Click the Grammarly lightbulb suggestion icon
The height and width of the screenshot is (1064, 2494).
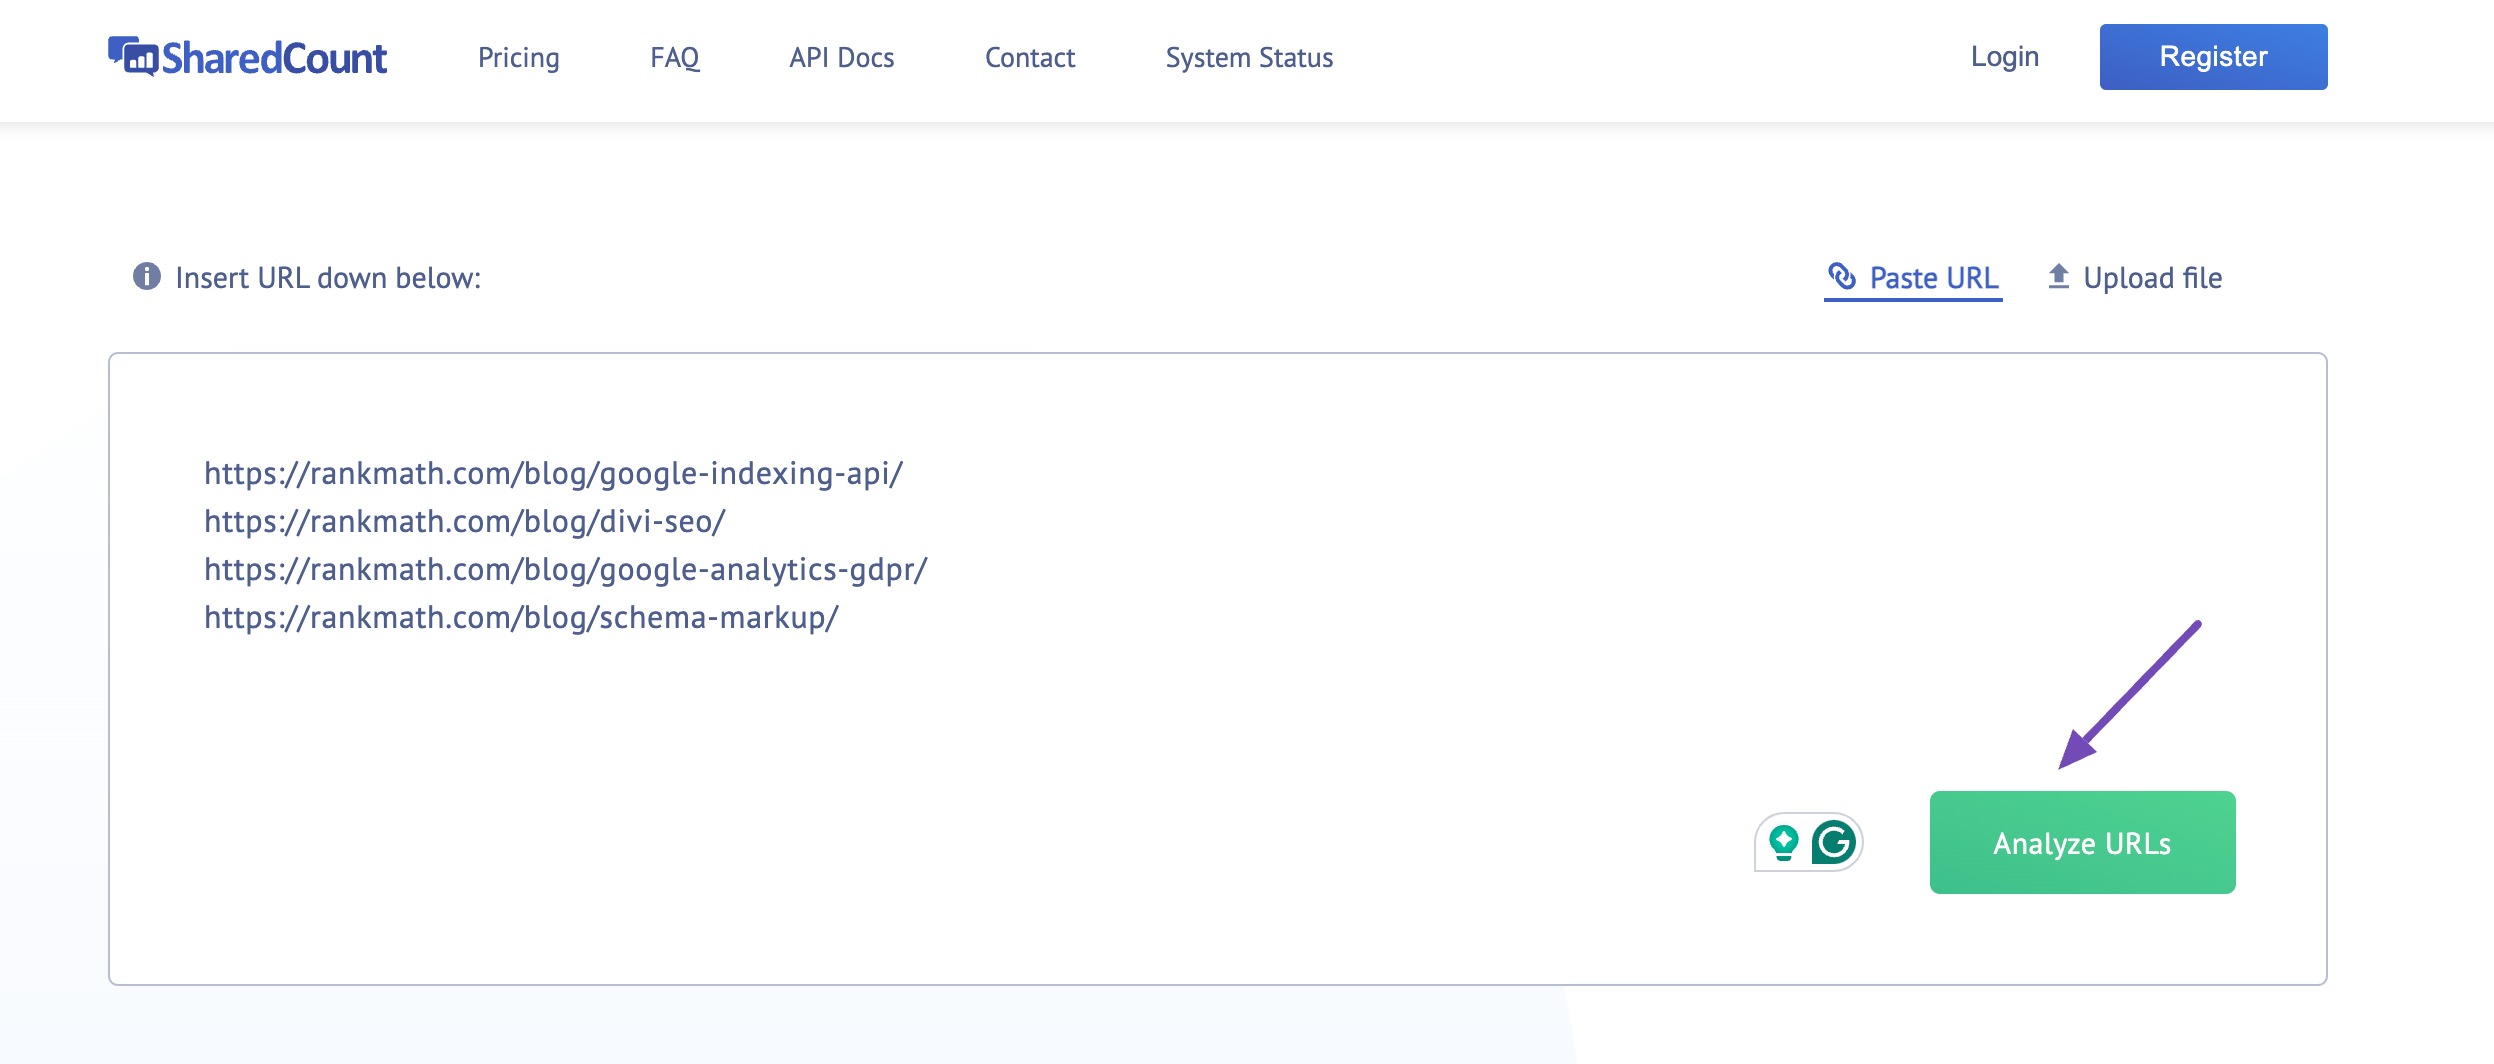pyautogui.click(x=1783, y=842)
